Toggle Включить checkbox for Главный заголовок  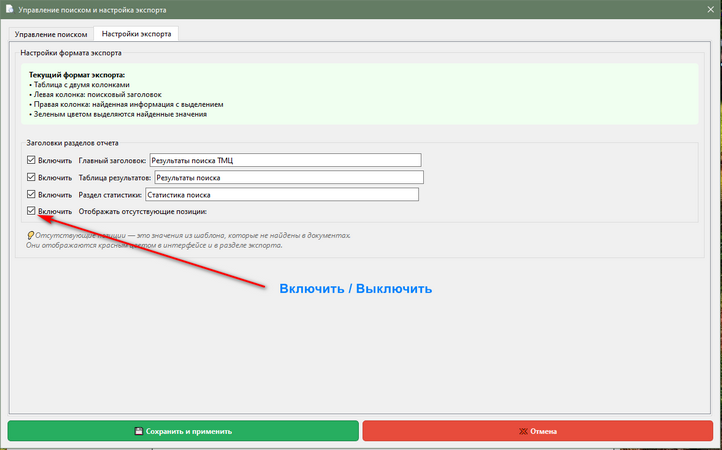(x=31, y=160)
